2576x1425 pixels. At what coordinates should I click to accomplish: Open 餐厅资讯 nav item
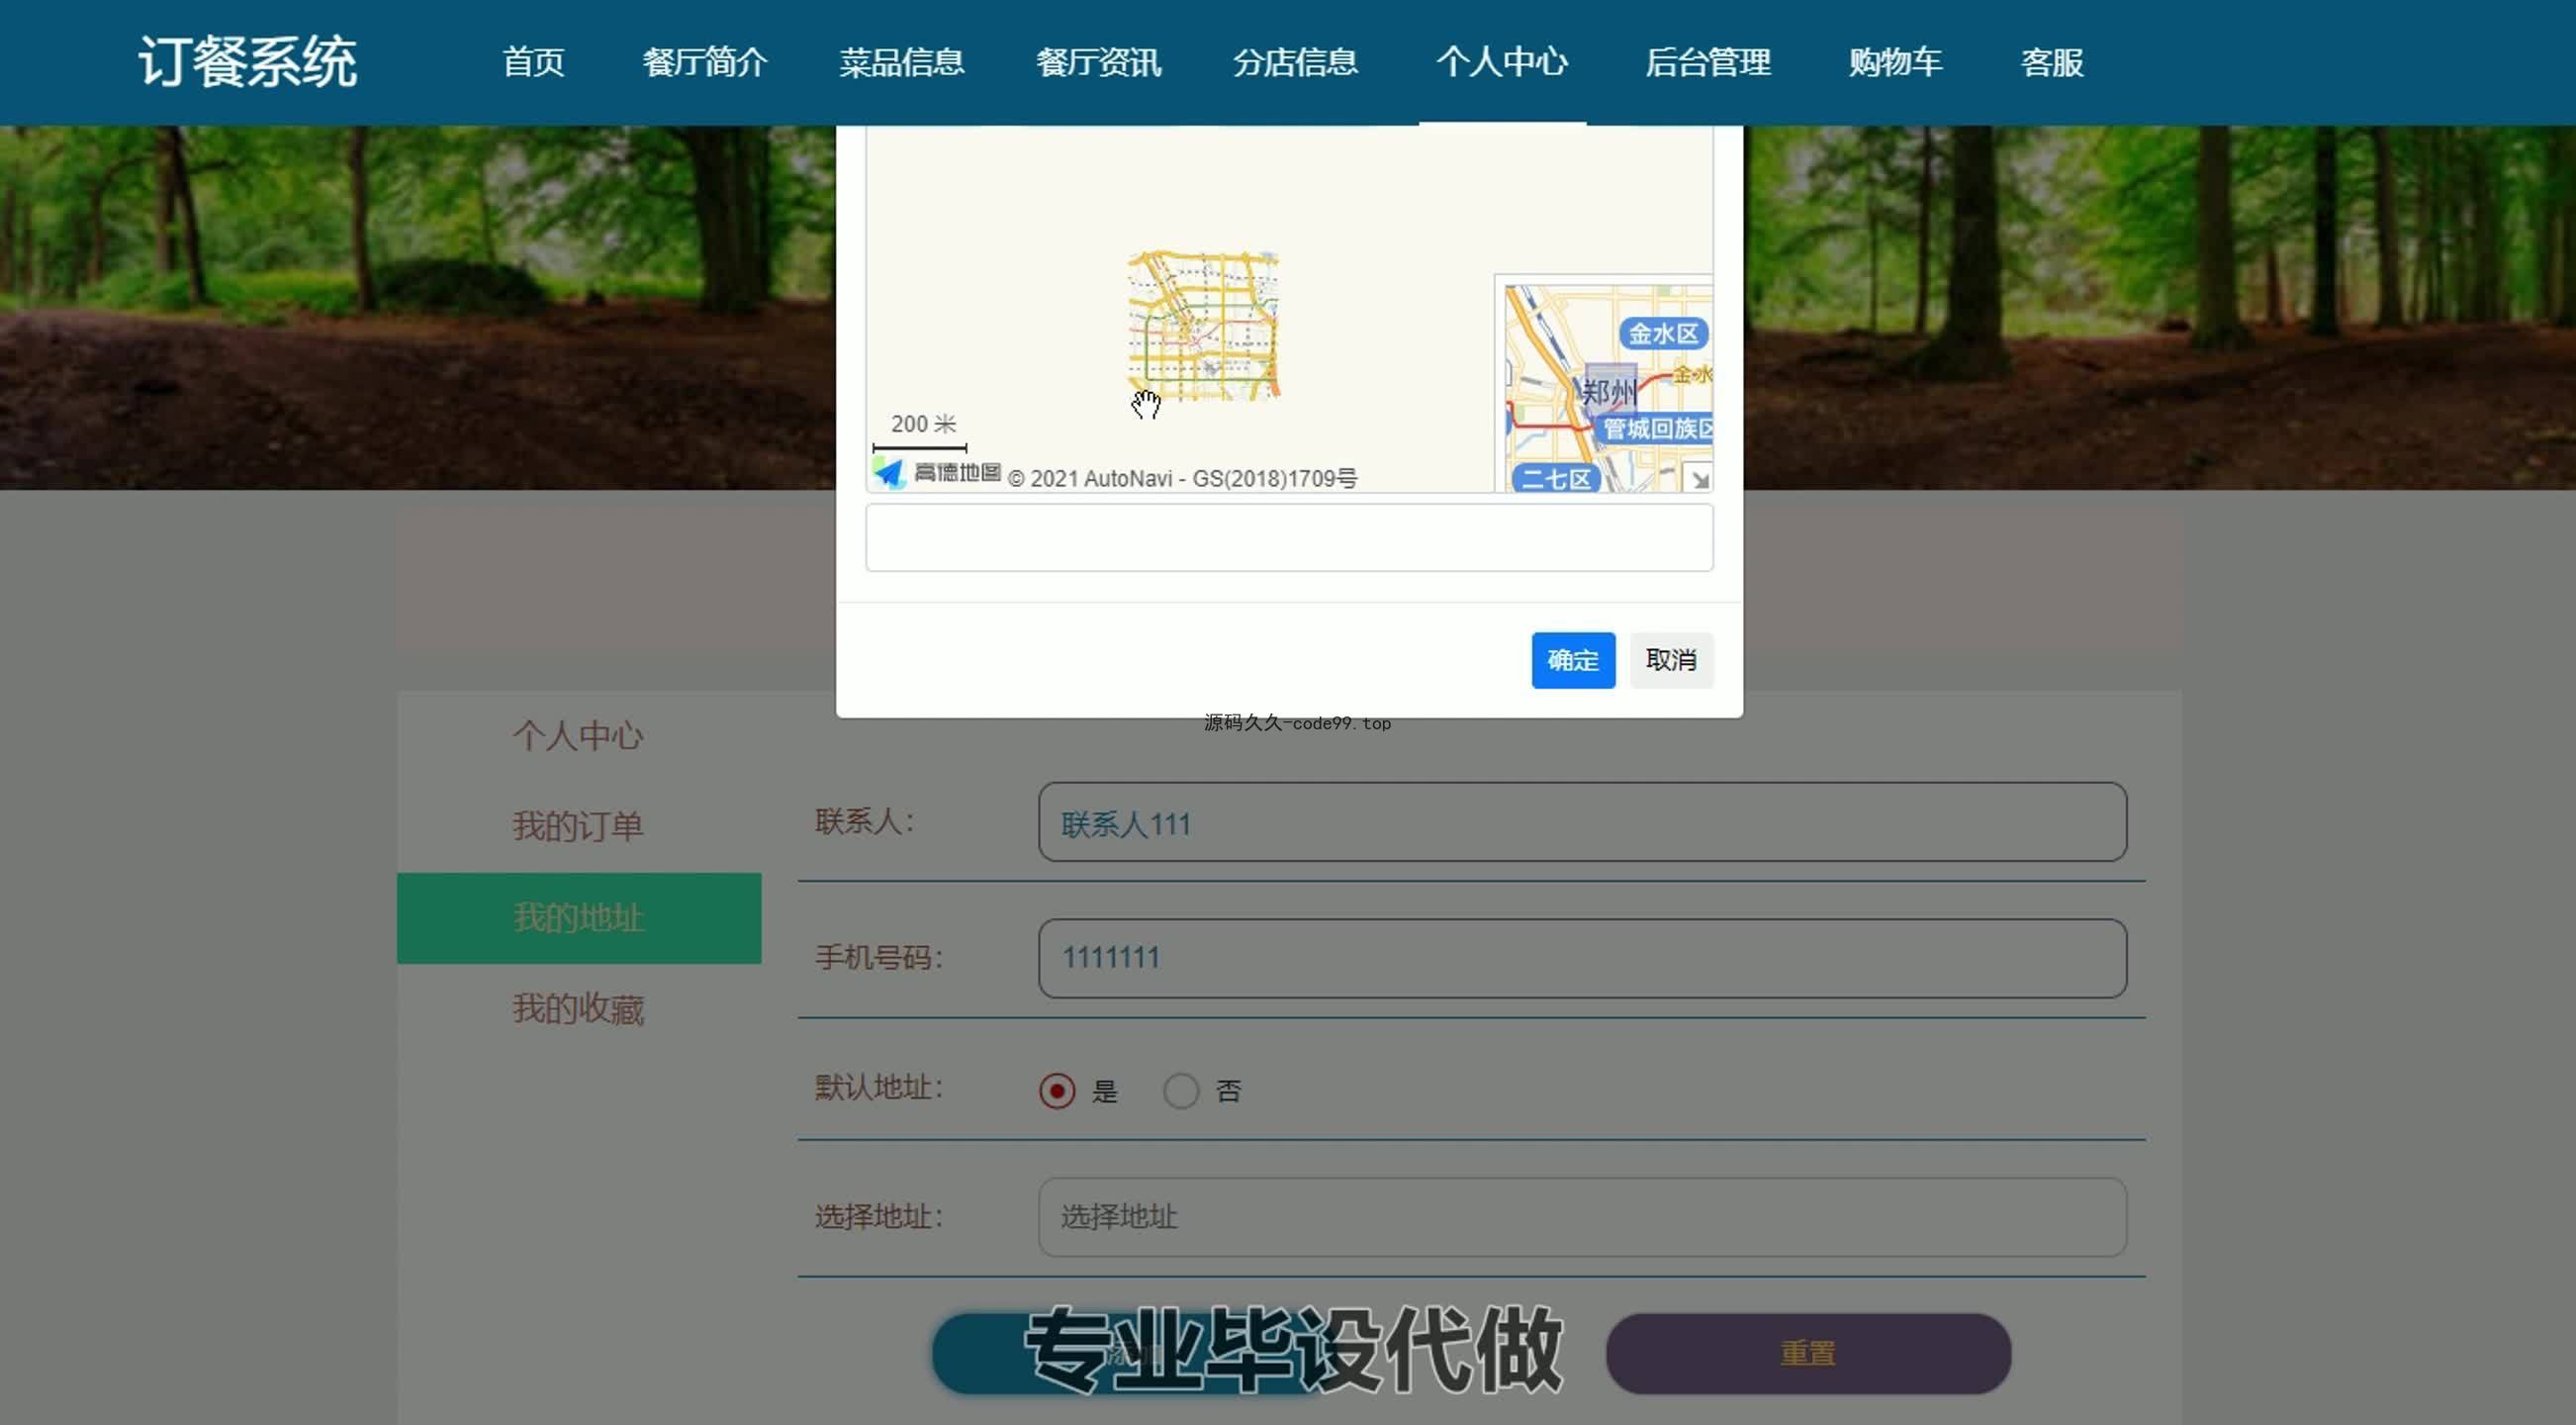pyautogui.click(x=1098, y=62)
